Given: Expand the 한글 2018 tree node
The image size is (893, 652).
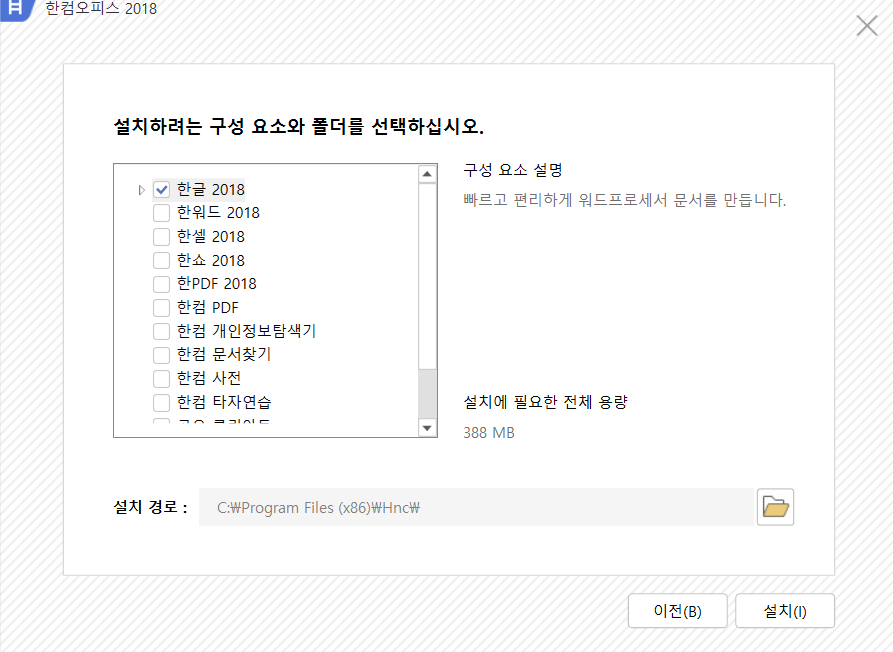Looking at the screenshot, I should point(142,190).
